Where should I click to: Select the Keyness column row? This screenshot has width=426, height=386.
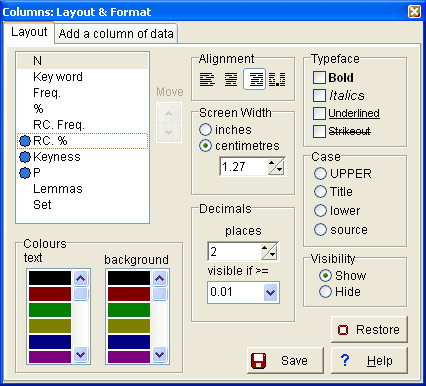[82, 157]
